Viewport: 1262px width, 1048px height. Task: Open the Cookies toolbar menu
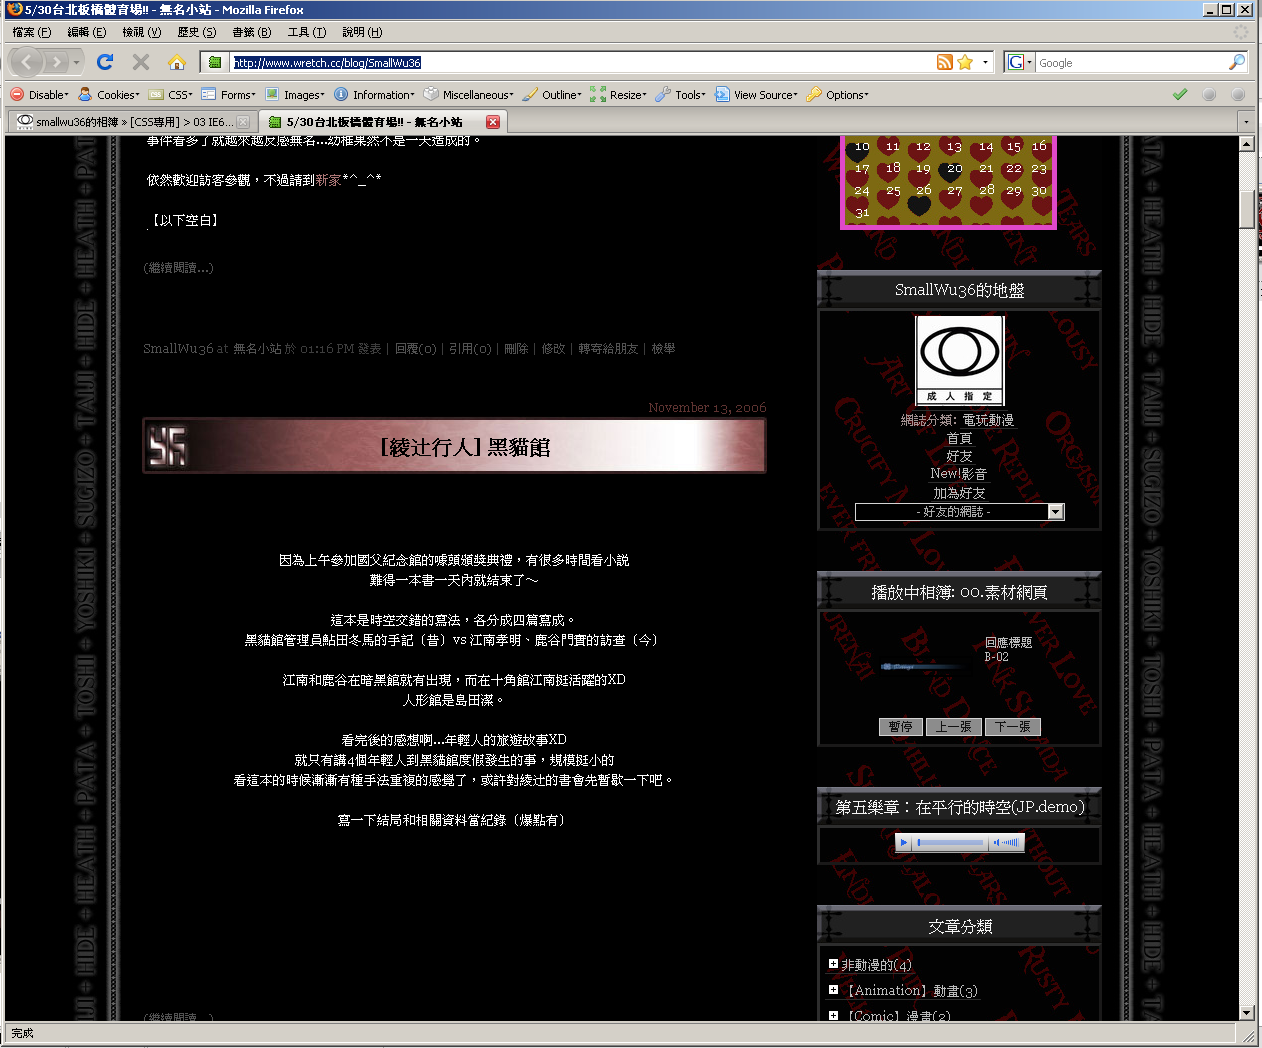[x=110, y=95]
